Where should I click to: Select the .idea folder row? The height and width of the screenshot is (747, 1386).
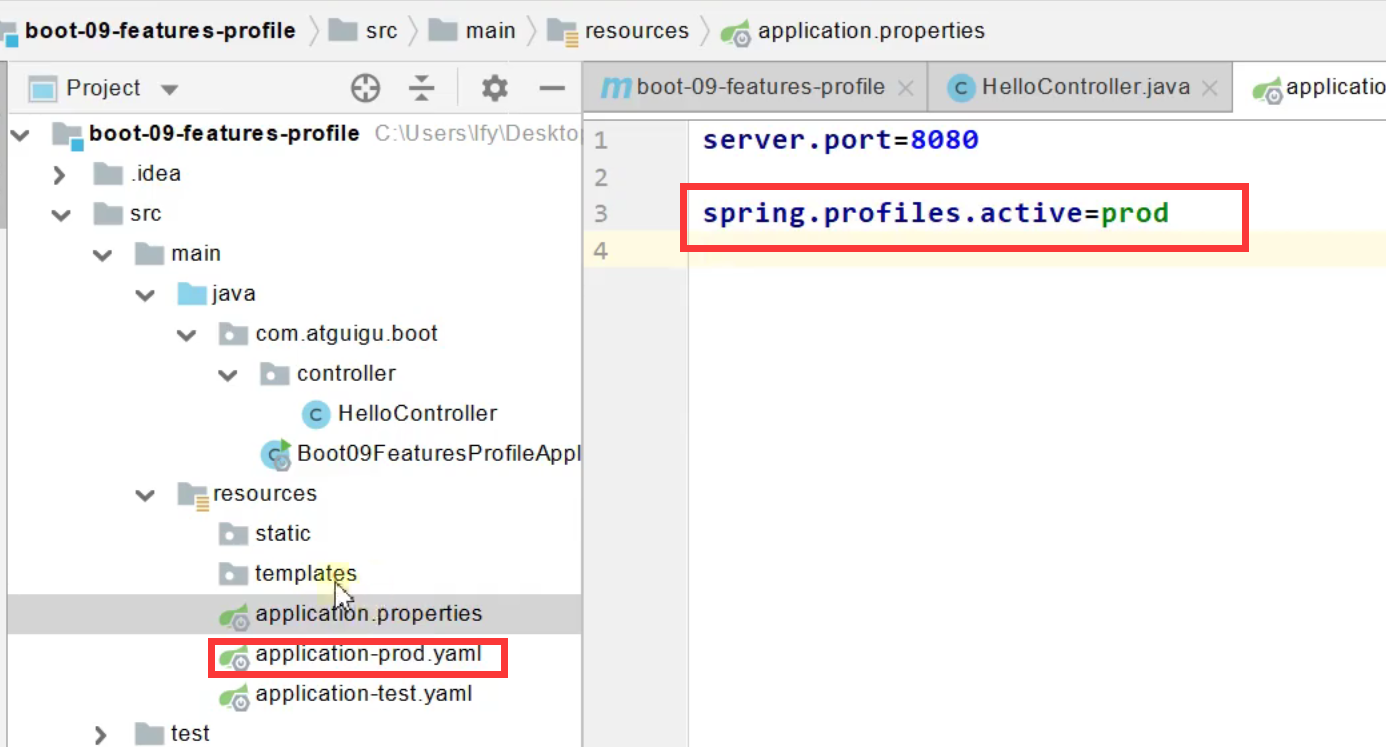click(x=294, y=174)
